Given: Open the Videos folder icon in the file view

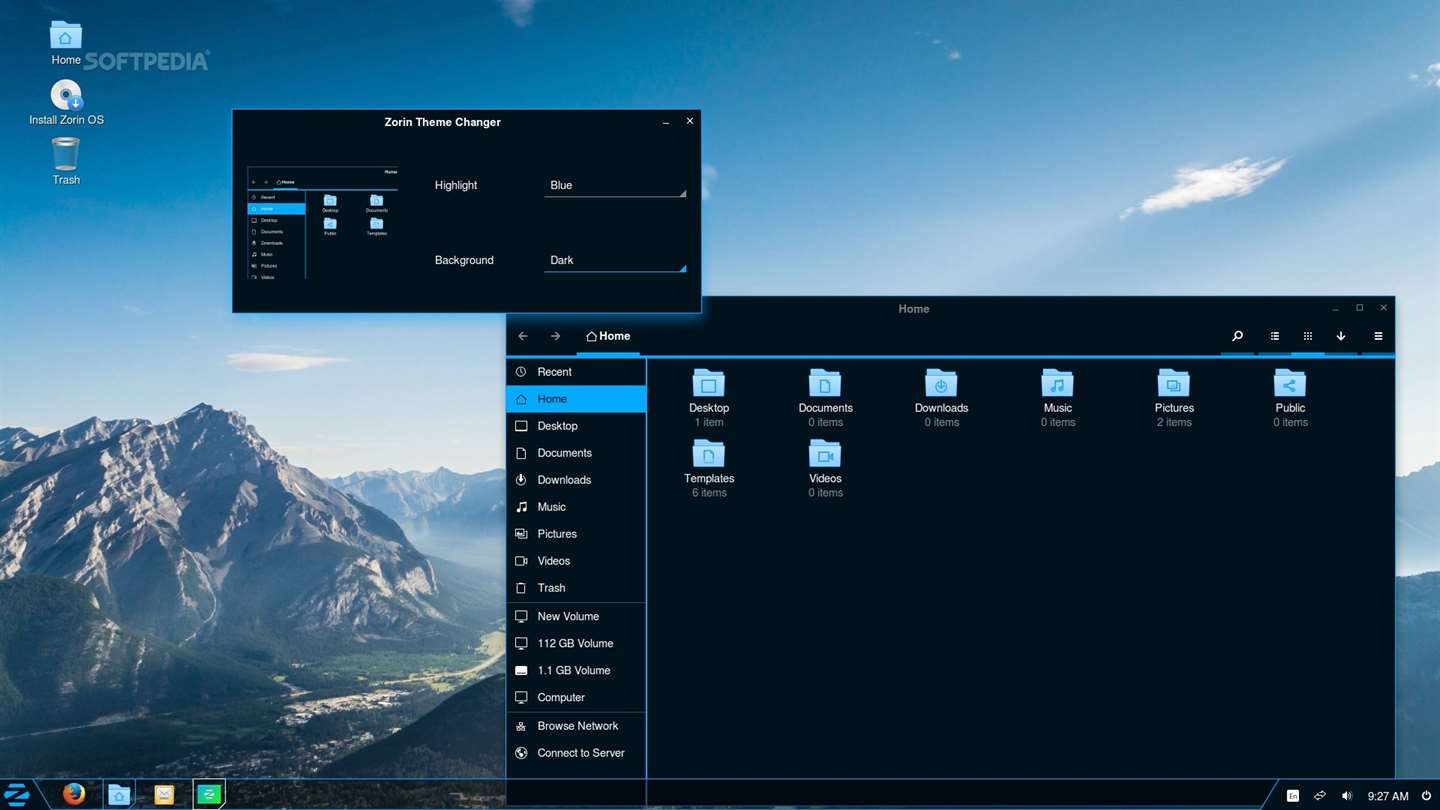Looking at the screenshot, I should pos(825,454).
